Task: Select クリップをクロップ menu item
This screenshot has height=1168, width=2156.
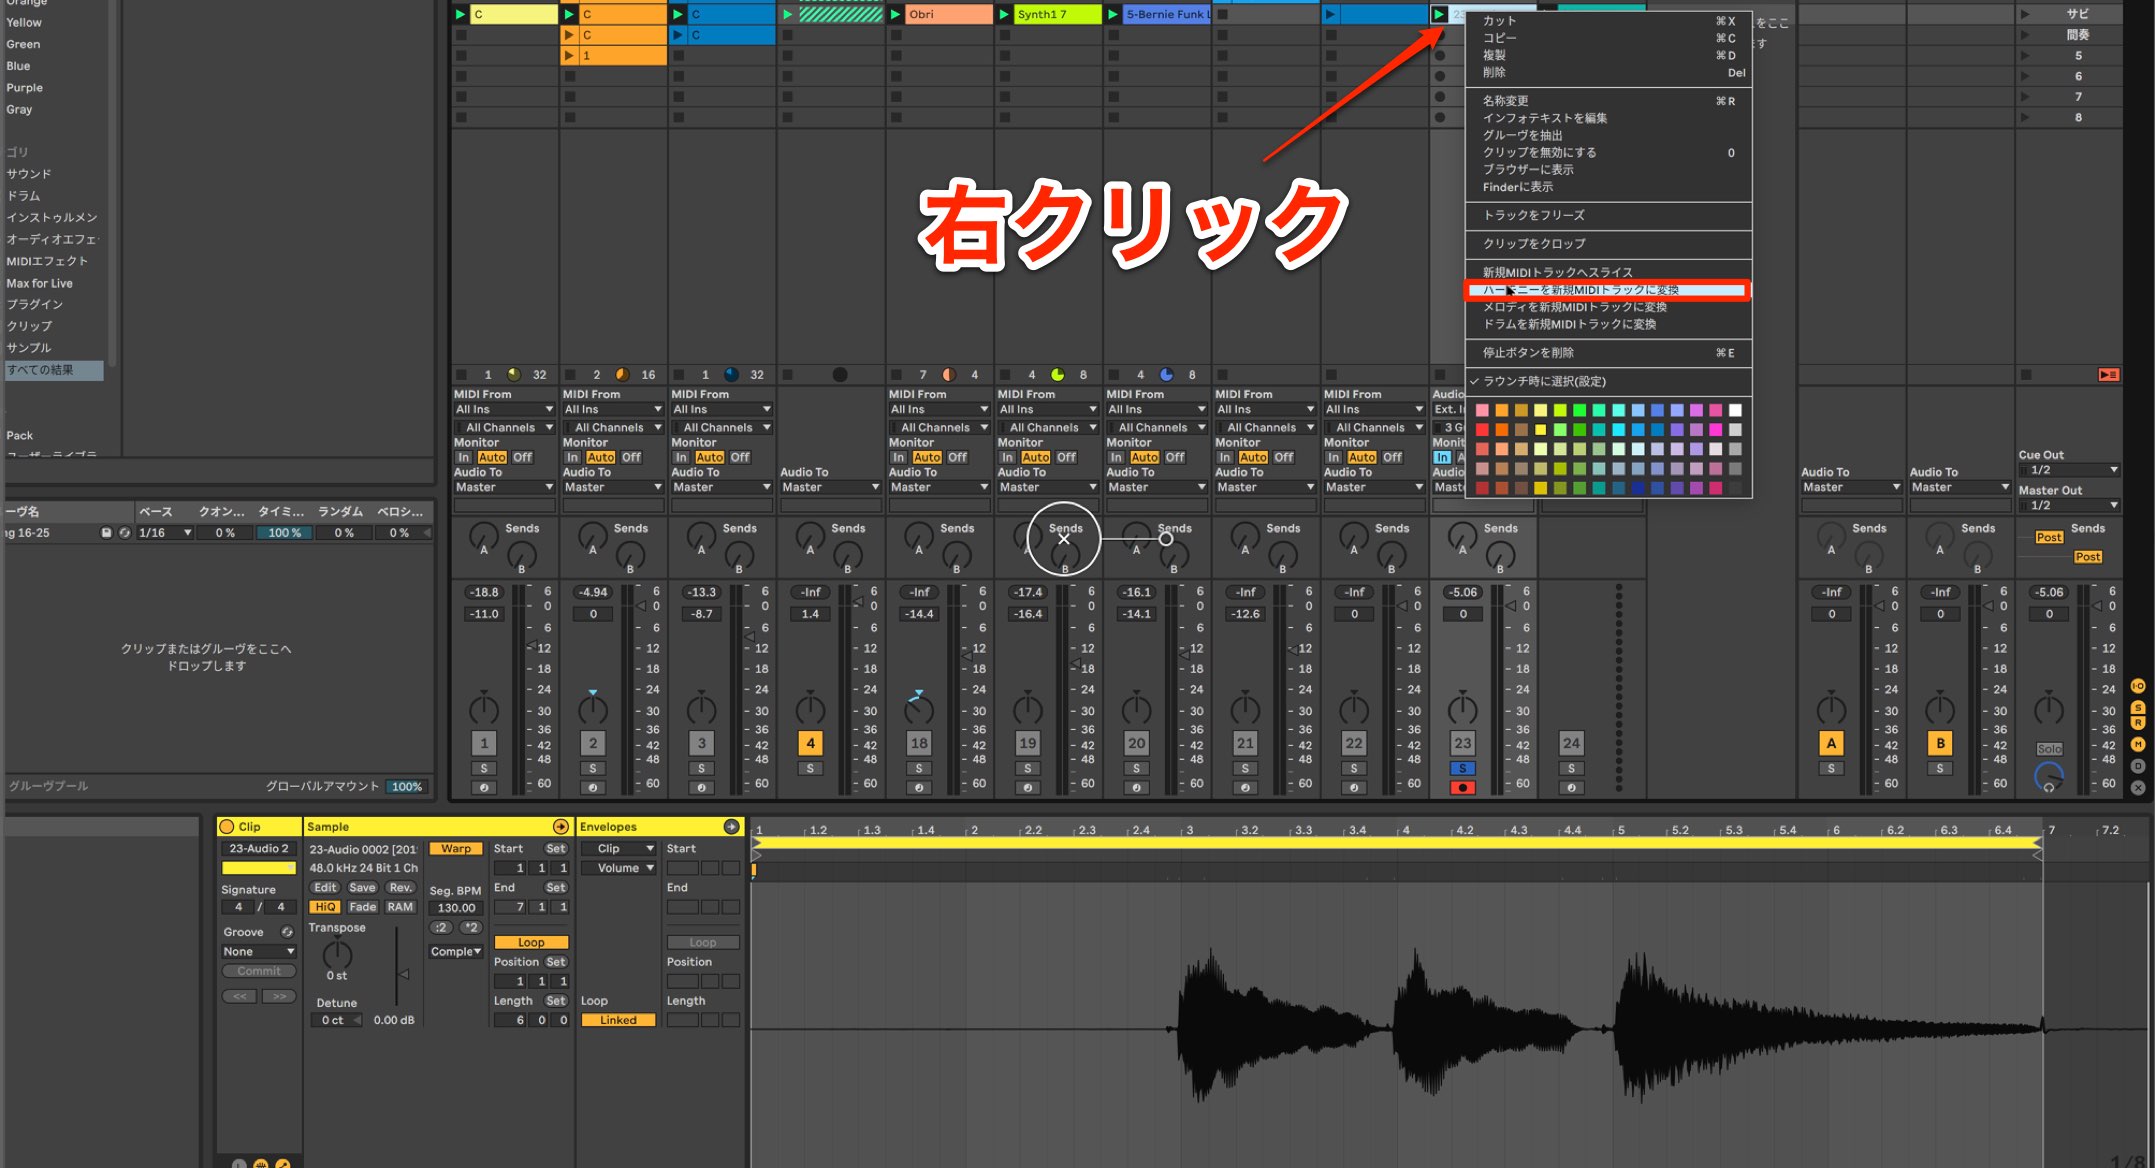Action: [x=1608, y=243]
